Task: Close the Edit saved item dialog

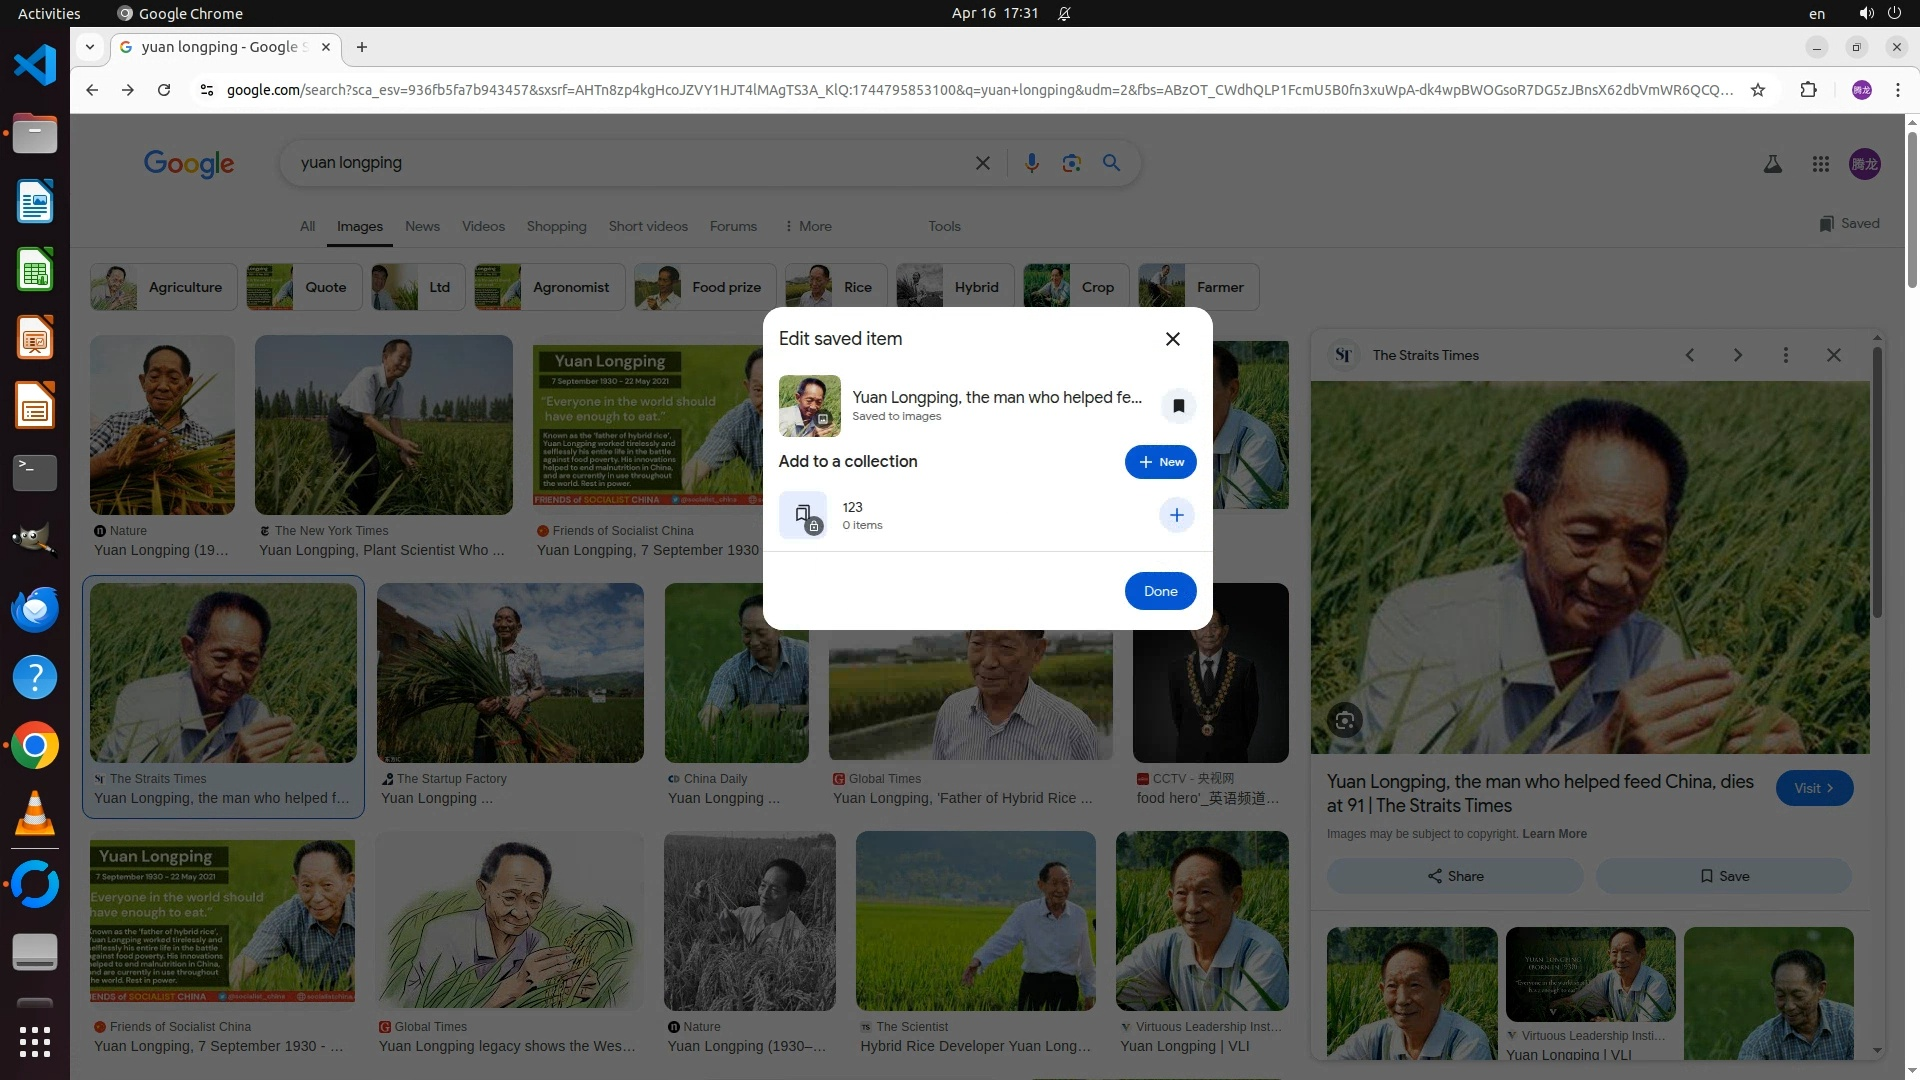Action: coord(1172,339)
